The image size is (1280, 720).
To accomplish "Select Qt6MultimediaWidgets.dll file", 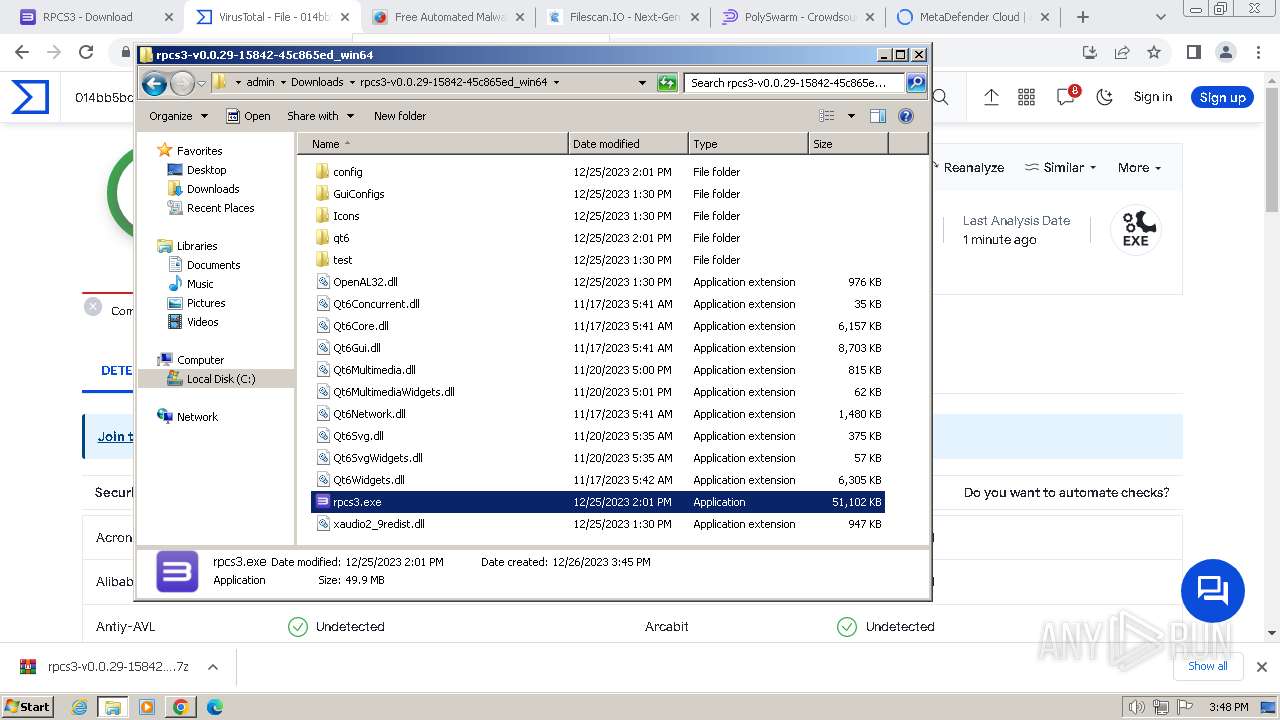I will pos(393,392).
